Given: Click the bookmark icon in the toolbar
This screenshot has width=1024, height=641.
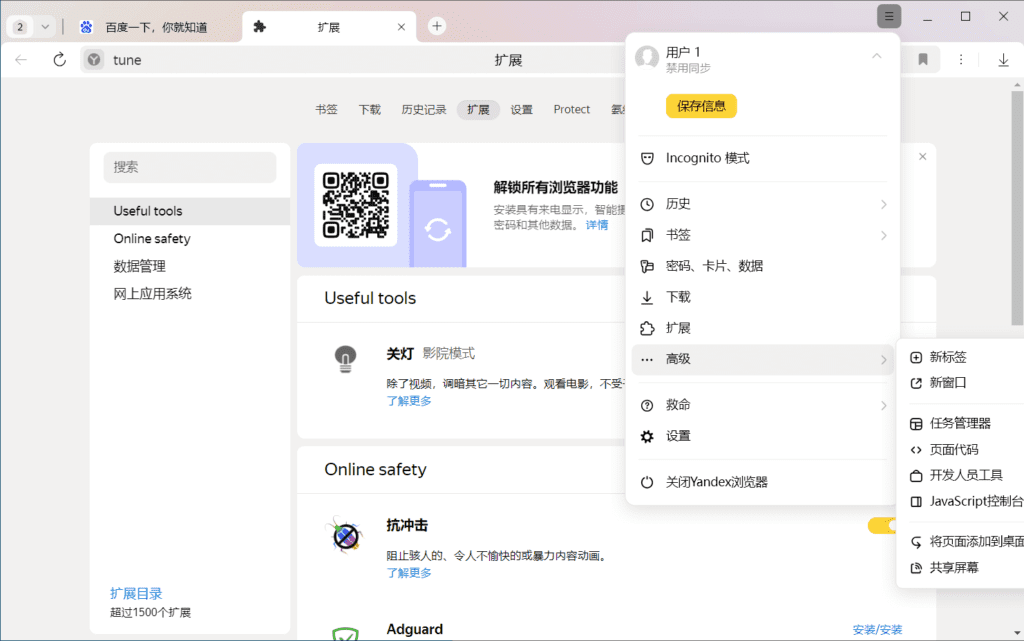Looking at the screenshot, I should coord(923,60).
